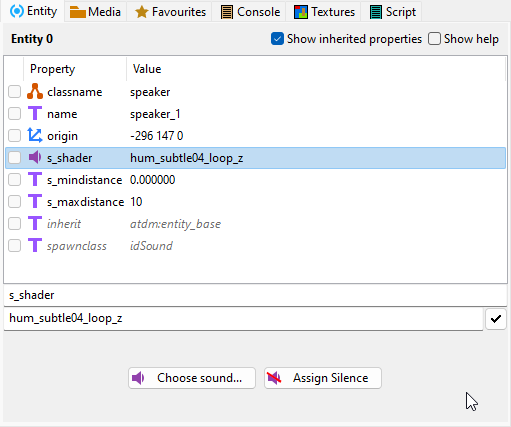Click the Favourites star icon
Image resolution: width=511 pixels, height=427 pixels.
tap(142, 12)
